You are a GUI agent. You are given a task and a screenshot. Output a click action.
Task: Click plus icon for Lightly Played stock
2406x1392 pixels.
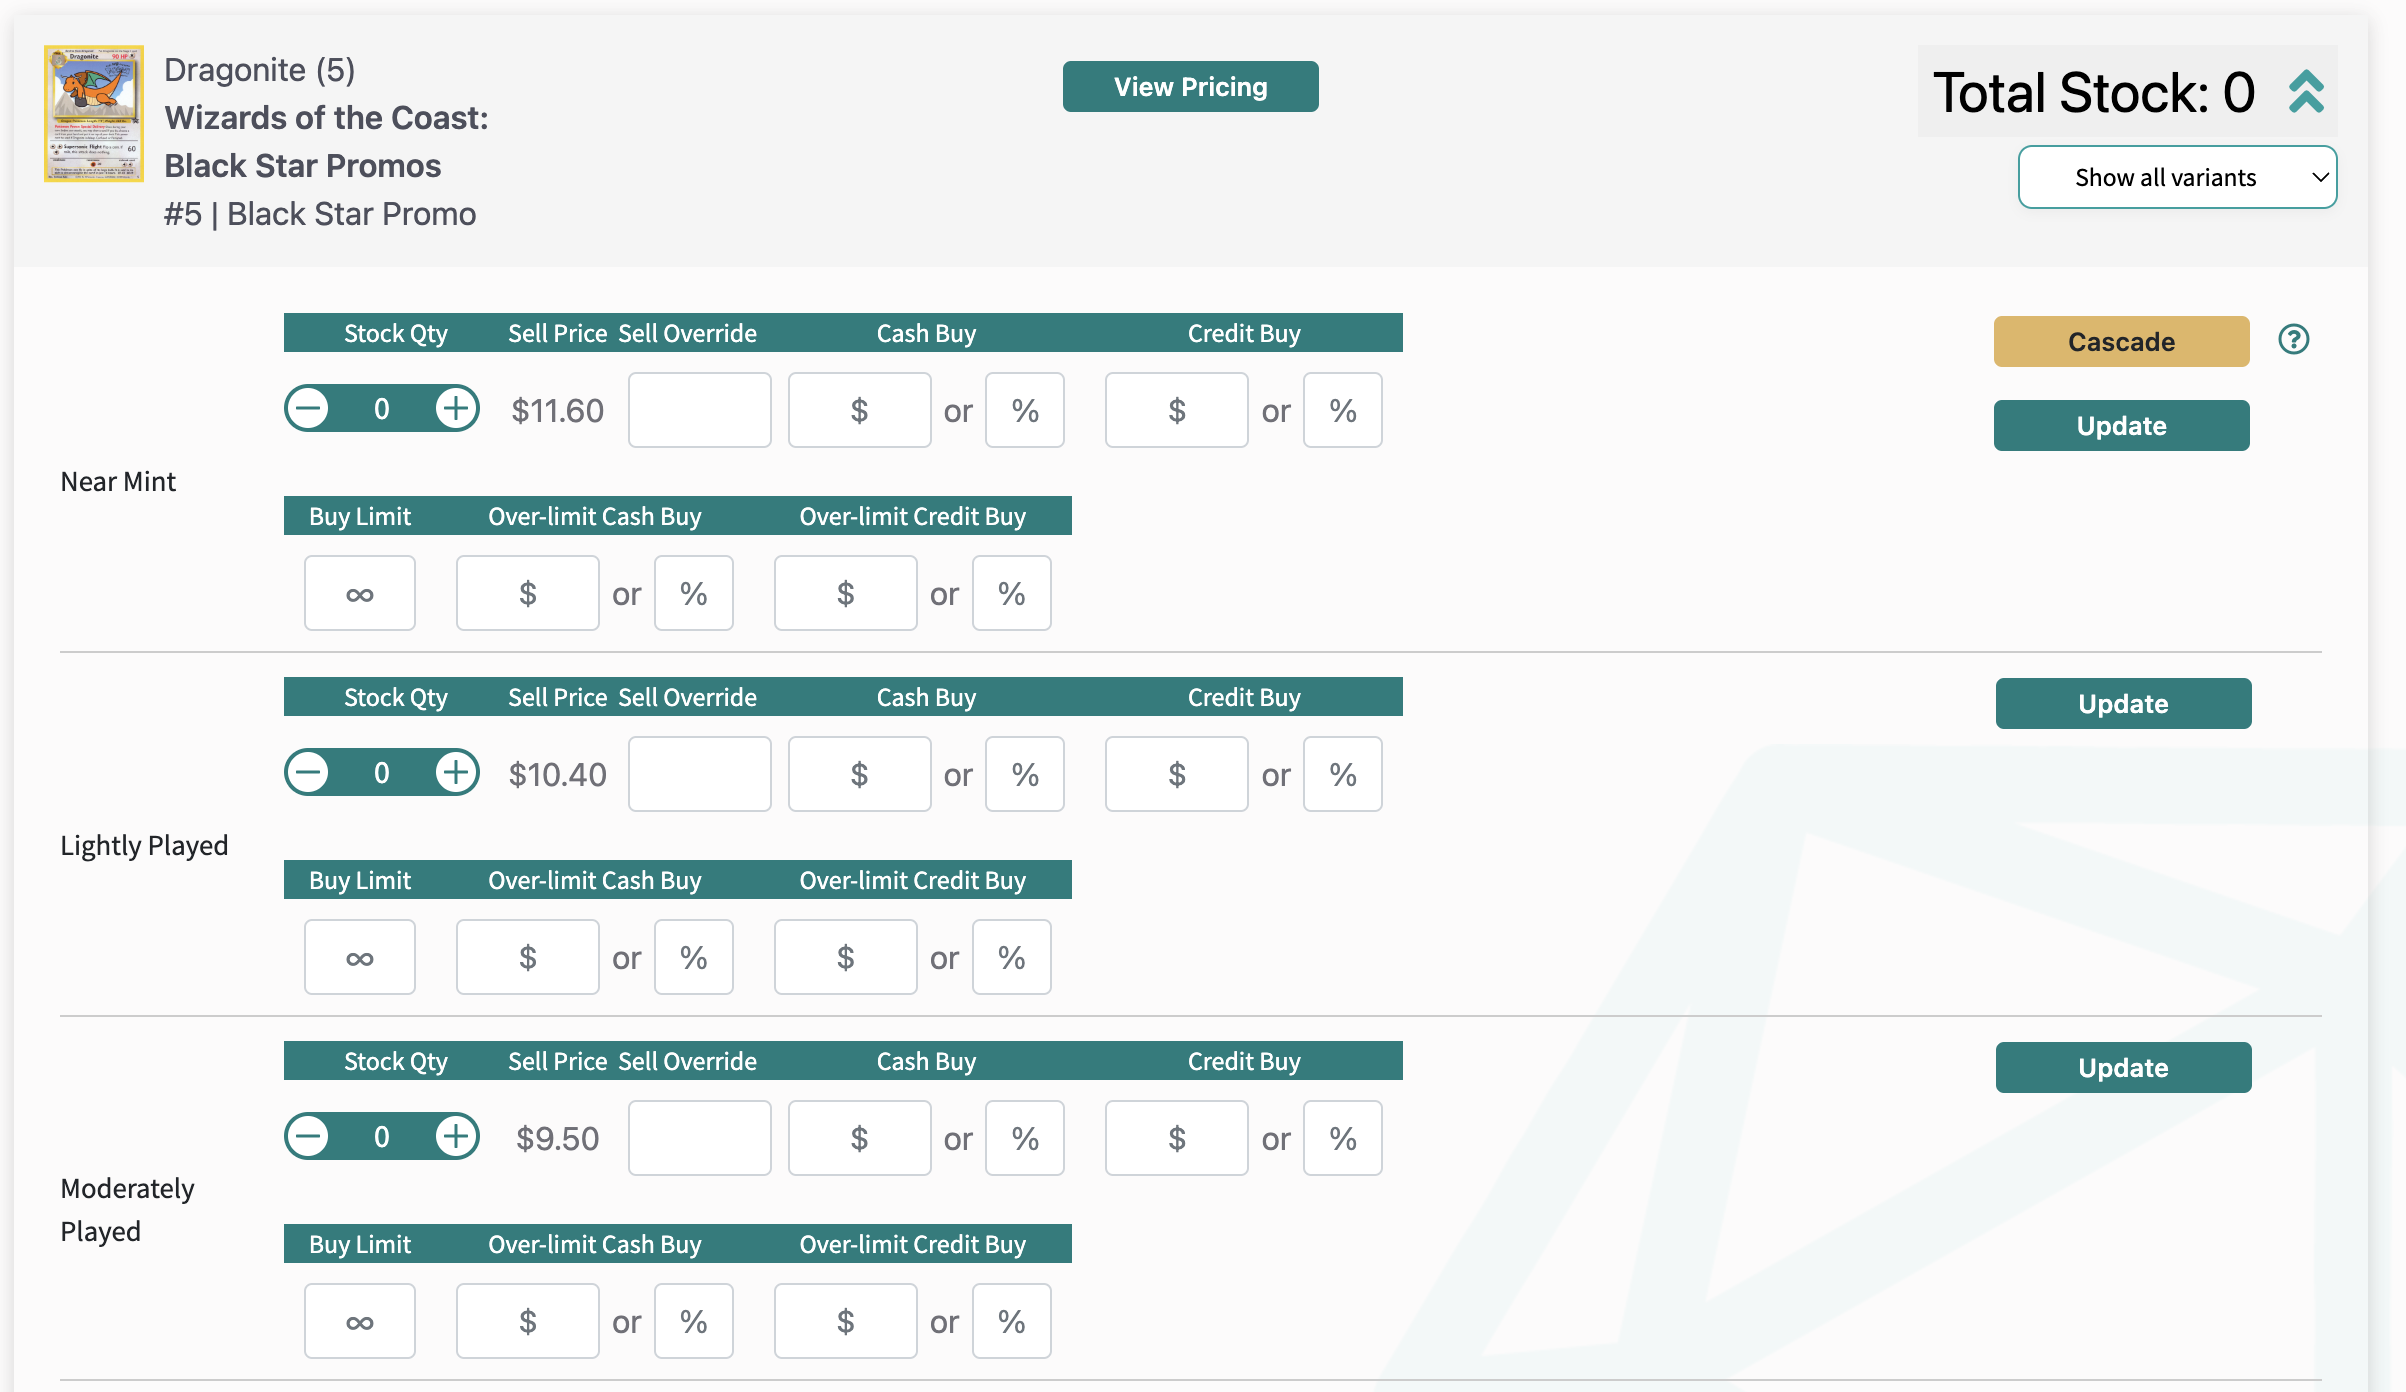point(456,773)
